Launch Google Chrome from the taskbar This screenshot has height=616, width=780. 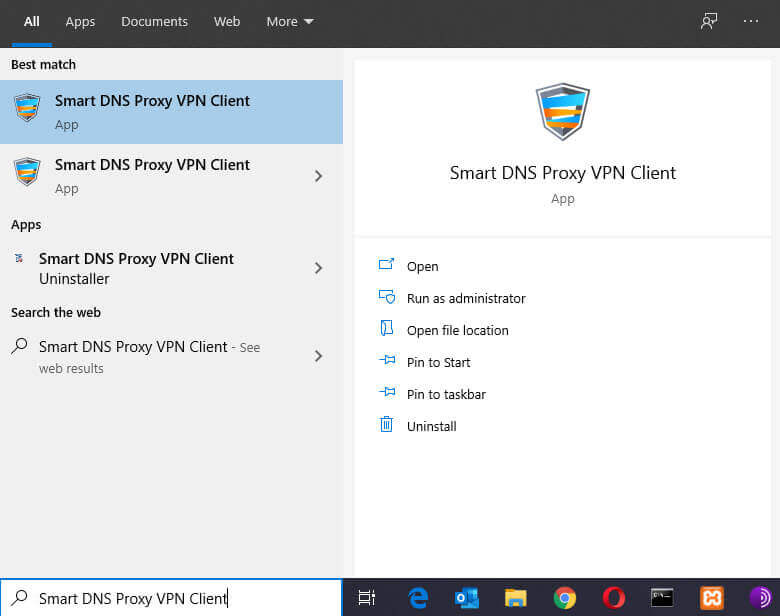pyautogui.click(x=565, y=598)
